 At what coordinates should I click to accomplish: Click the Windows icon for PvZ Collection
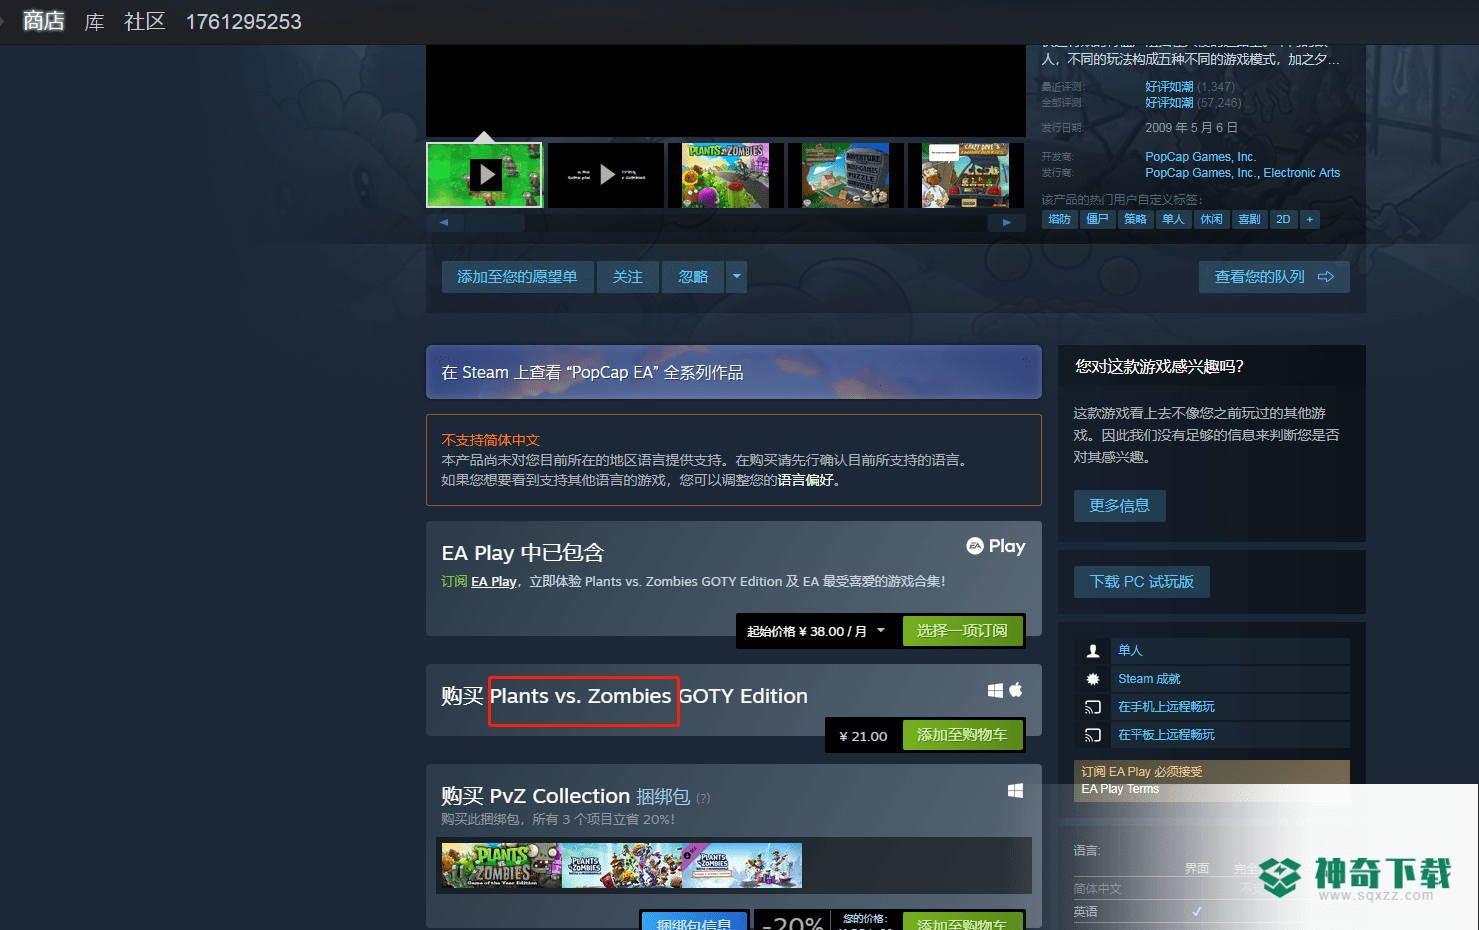click(1015, 791)
